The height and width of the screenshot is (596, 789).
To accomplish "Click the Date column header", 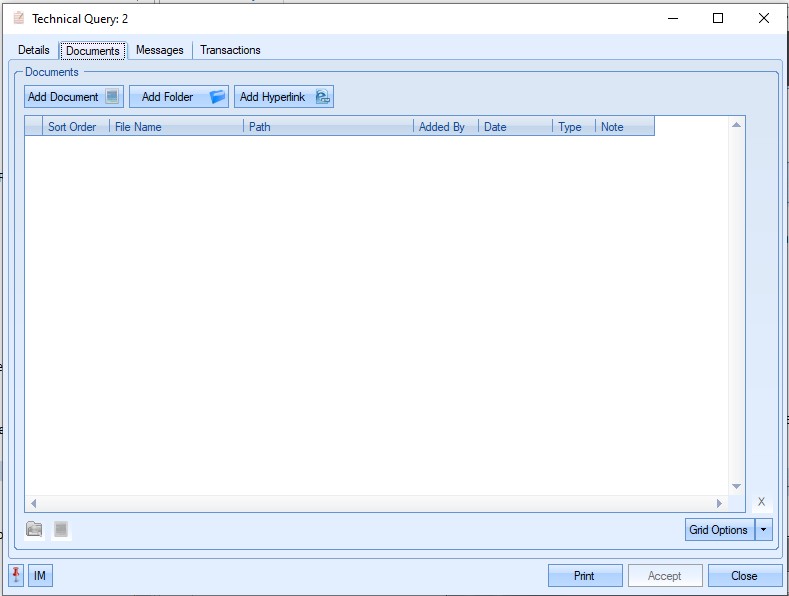I will point(515,126).
